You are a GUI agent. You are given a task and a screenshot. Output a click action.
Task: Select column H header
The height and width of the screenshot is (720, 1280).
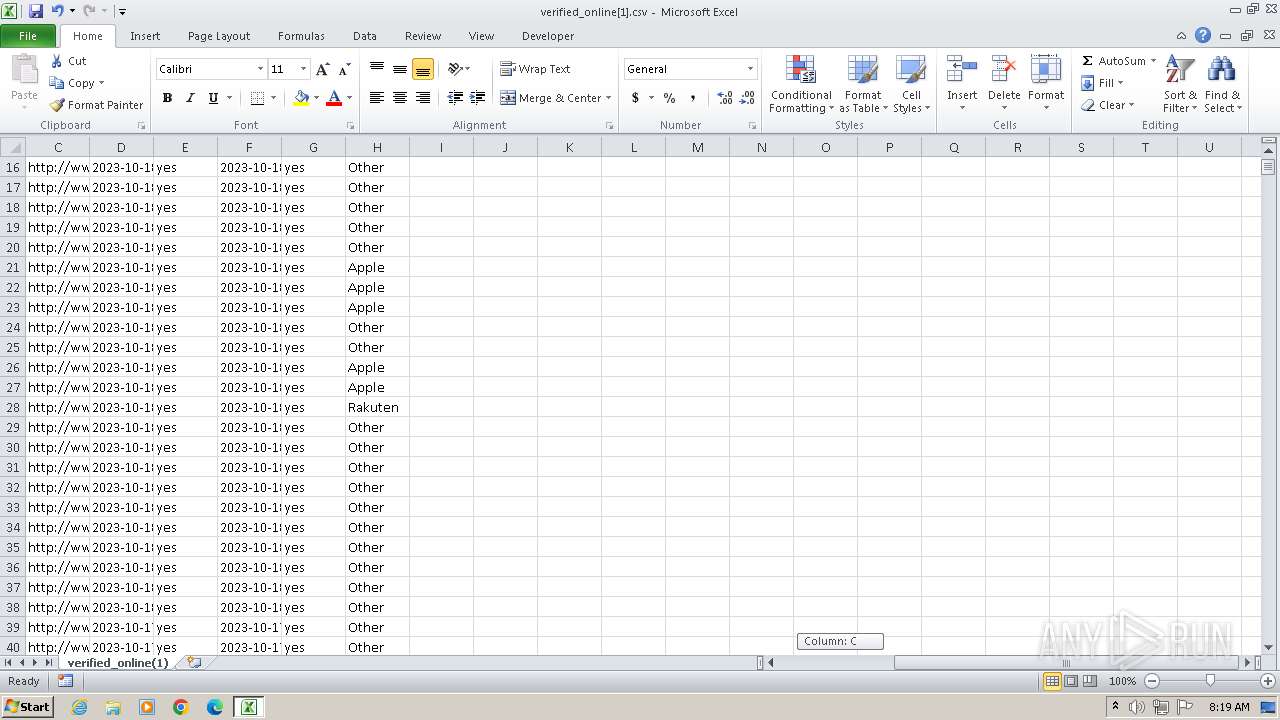pyautogui.click(x=377, y=147)
